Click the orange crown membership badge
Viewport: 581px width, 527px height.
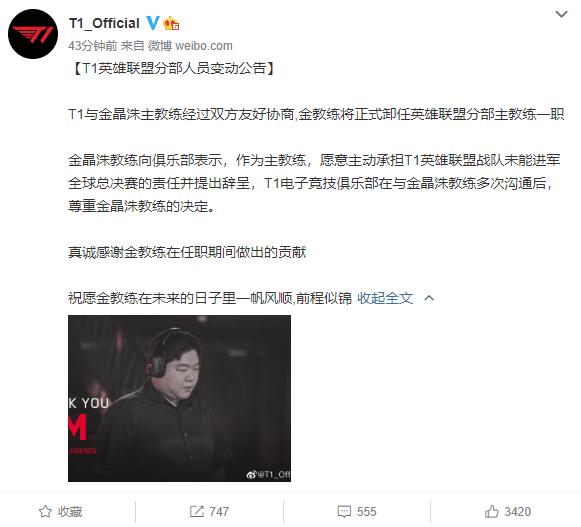pos(172,23)
